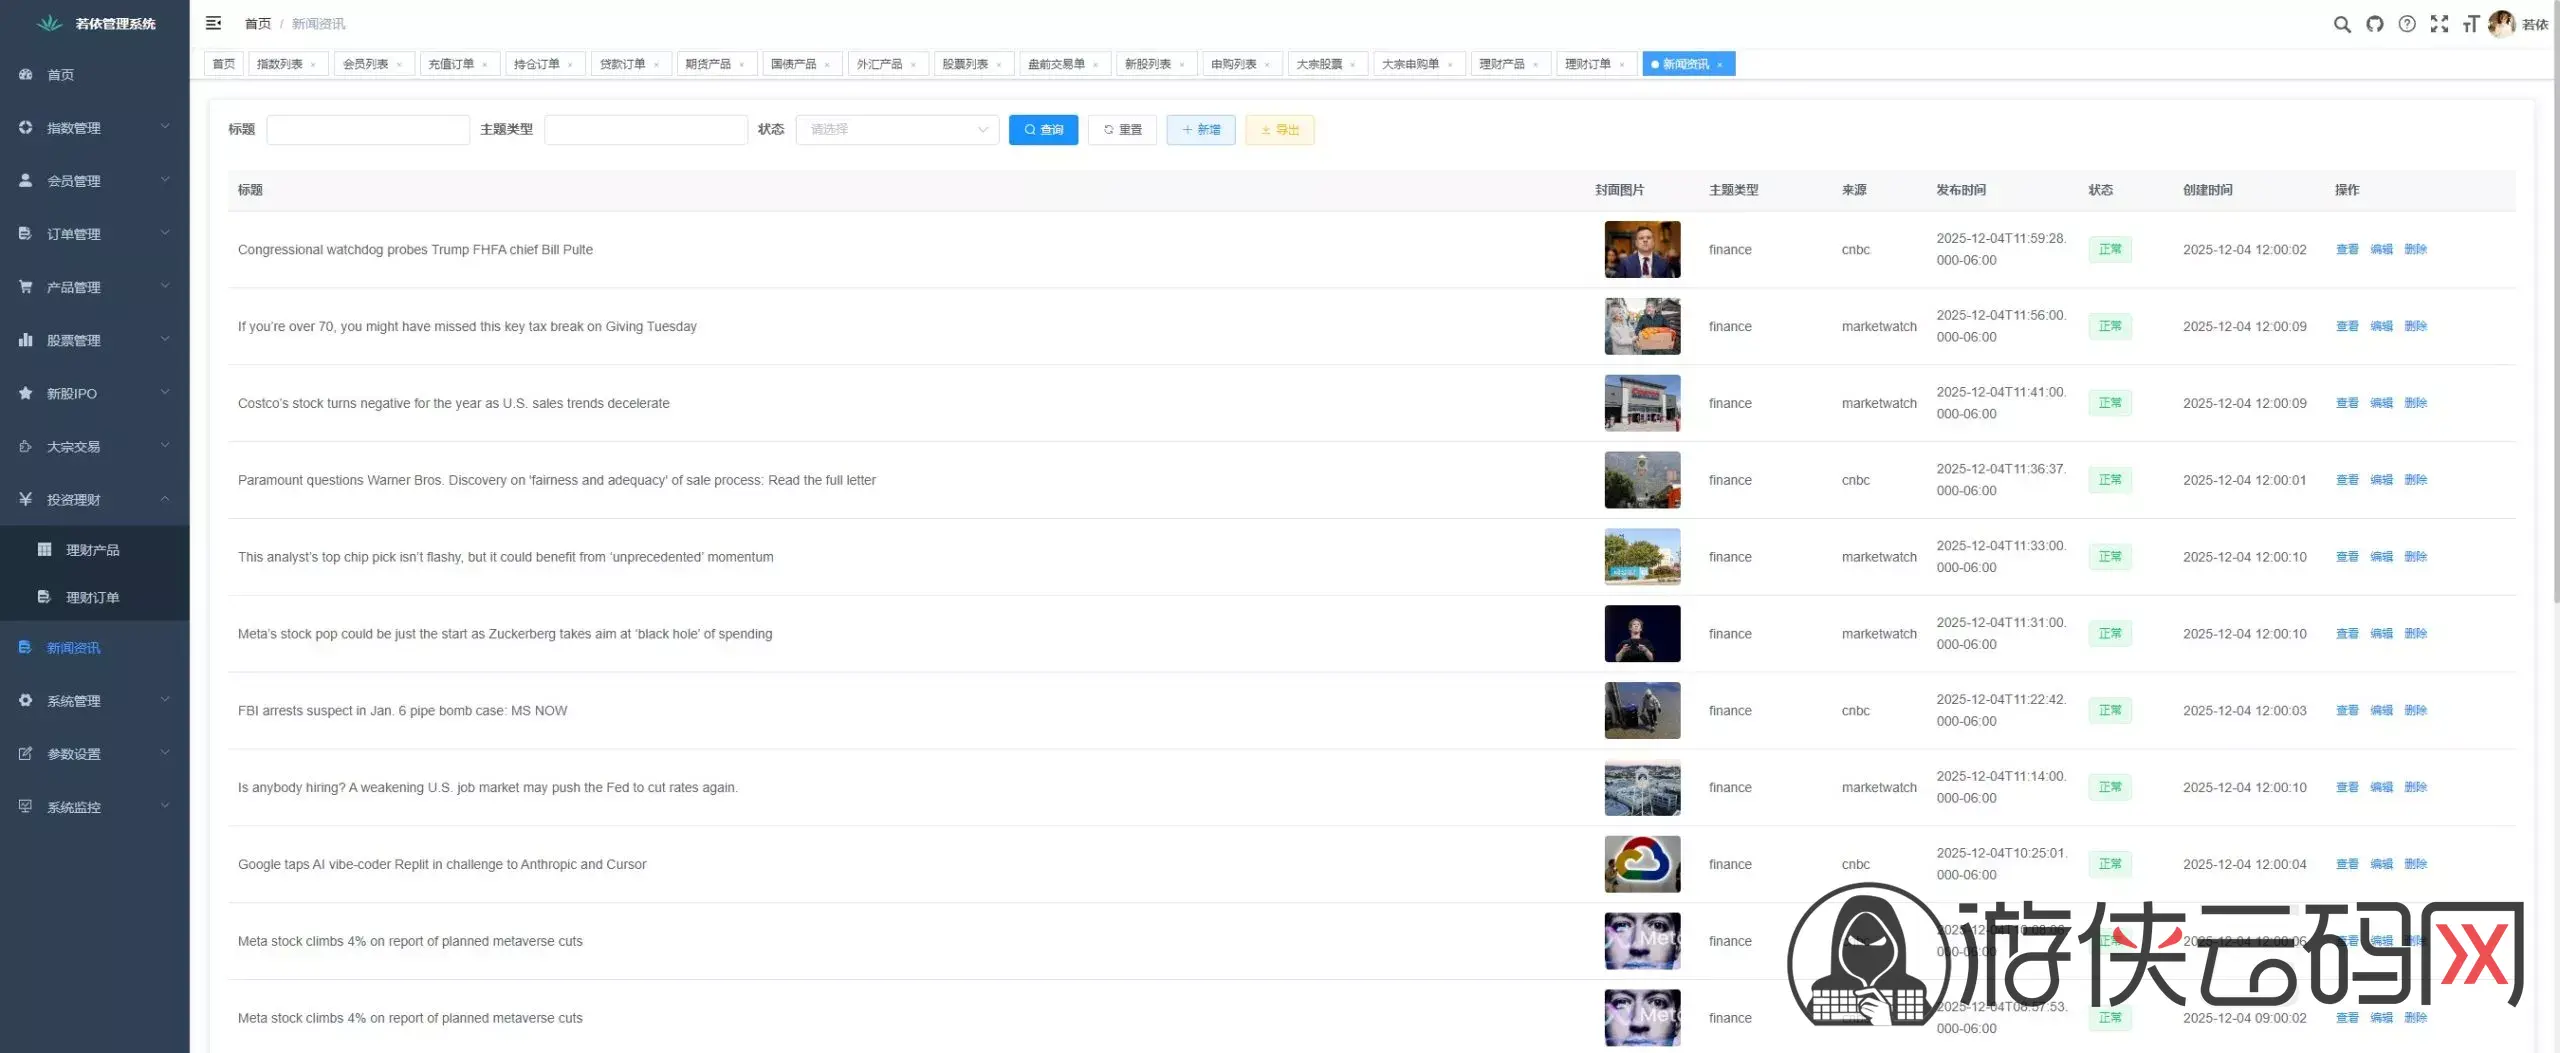Close the 指数列表 tab
The image size is (2560, 1053).
click(x=313, y=65)
